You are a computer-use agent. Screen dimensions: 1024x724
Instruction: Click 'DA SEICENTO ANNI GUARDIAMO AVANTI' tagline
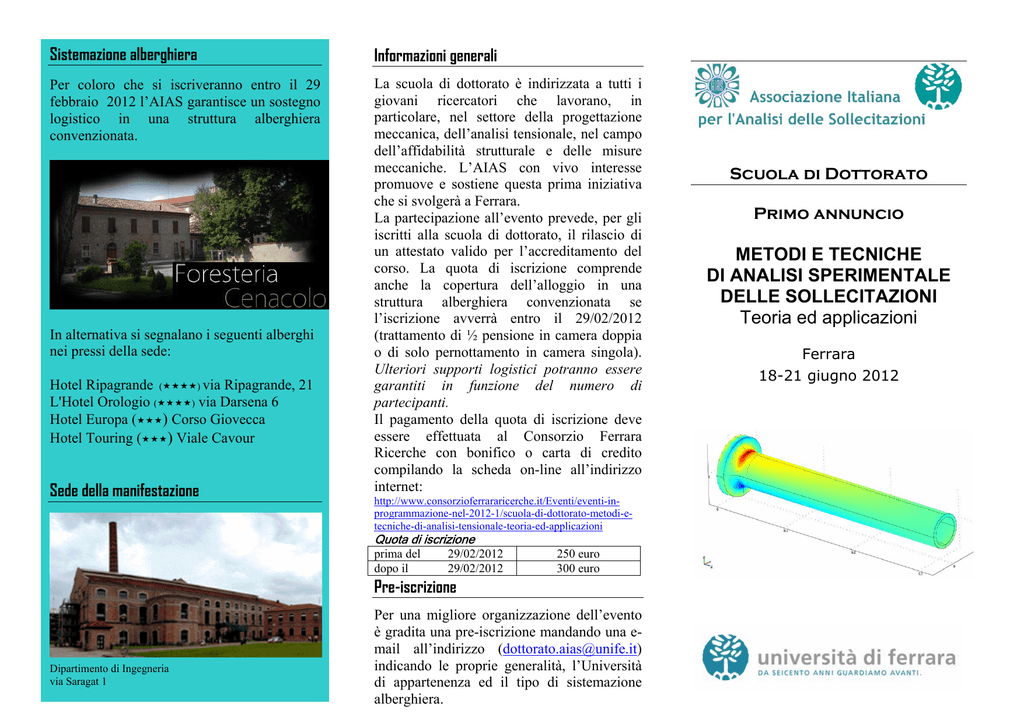(840, 673)
